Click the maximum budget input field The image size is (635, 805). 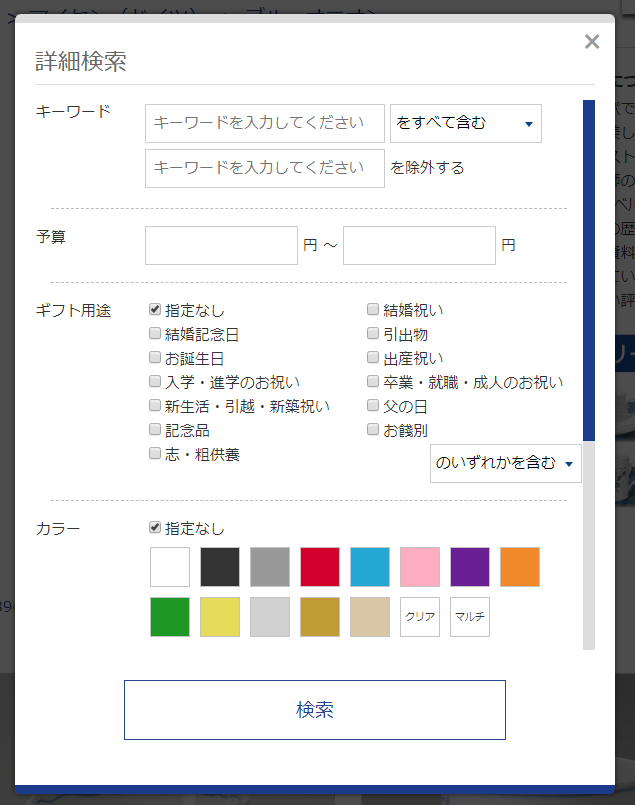tap(419, 245)
